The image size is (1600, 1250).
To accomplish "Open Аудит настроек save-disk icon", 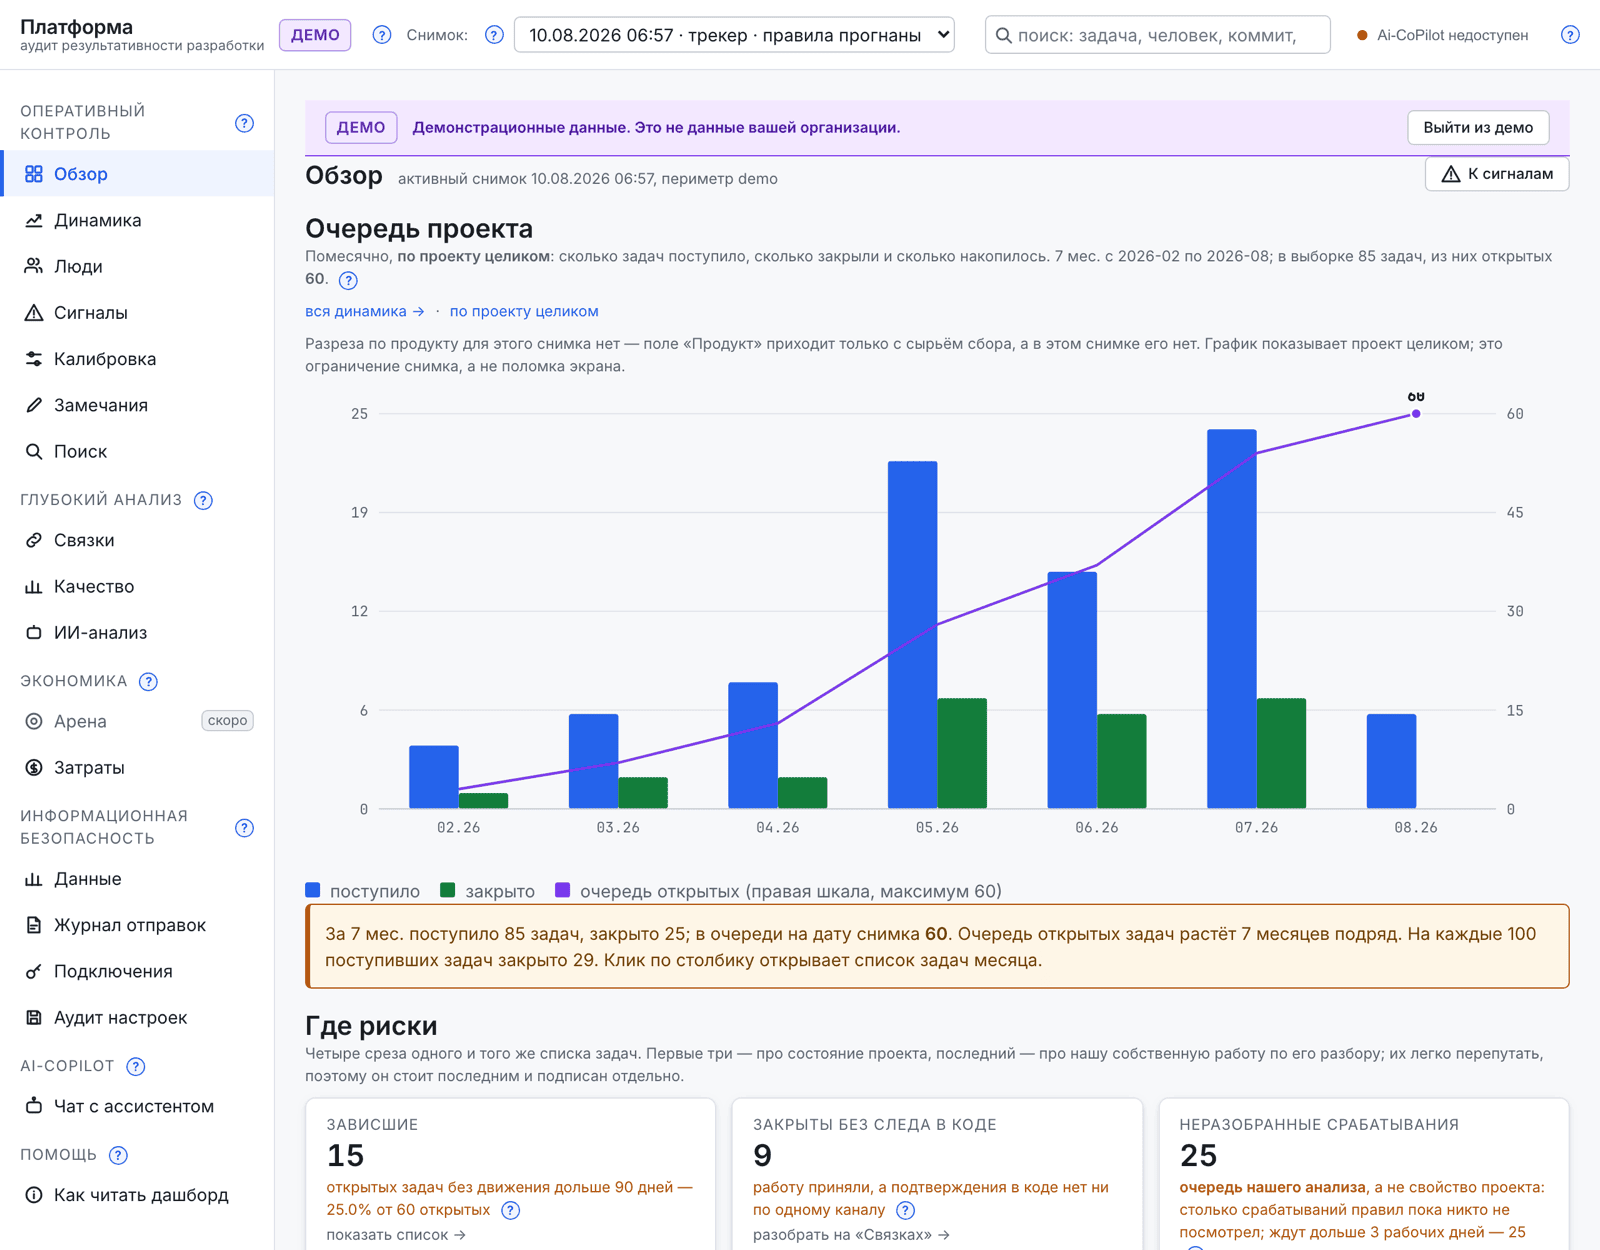I will (34, 1017).
